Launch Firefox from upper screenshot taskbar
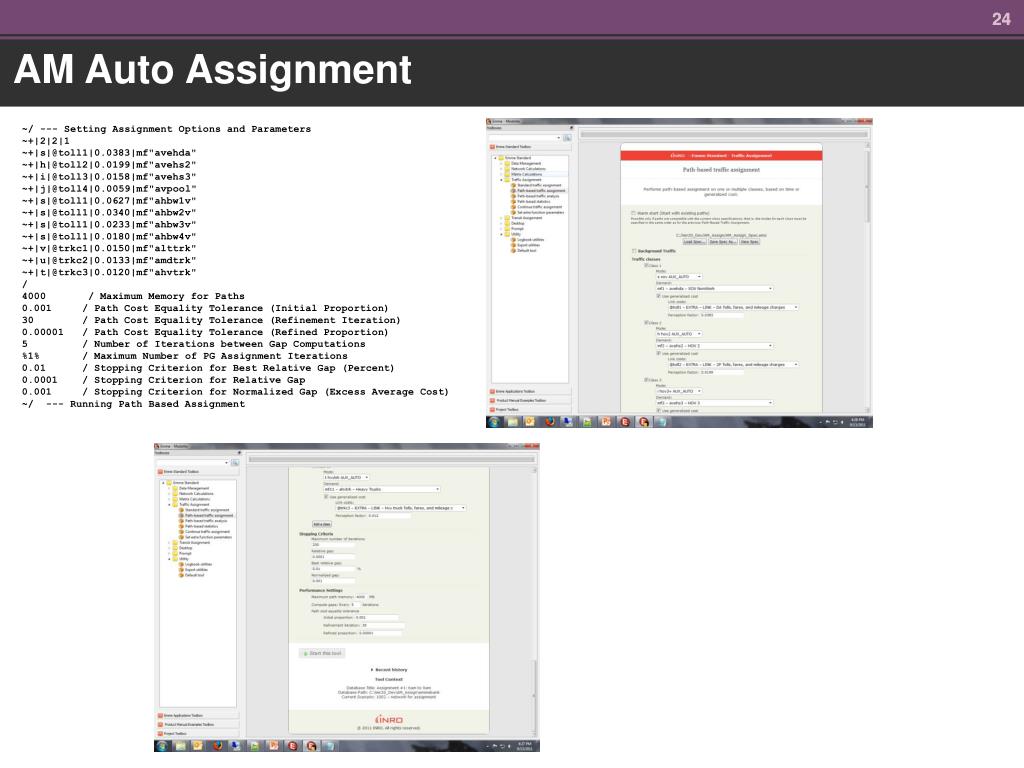Screen dimensions: 1024x768 [549, 422]
